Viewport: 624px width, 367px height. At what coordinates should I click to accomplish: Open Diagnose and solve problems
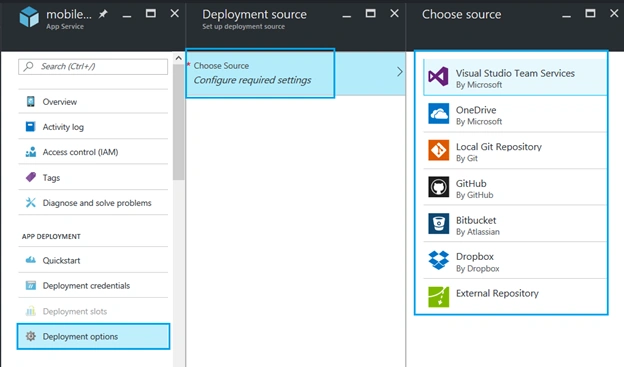(x=93, y=203)
